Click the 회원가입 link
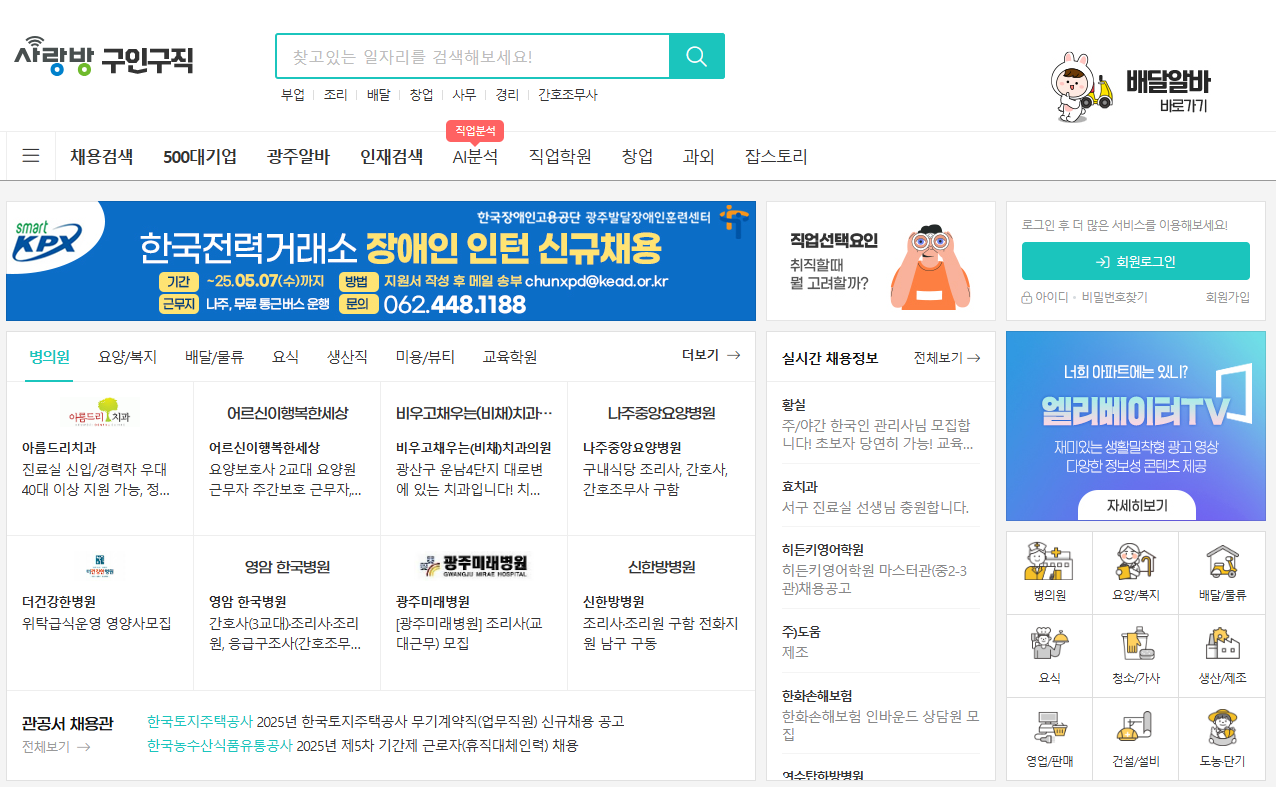 click(x=1228, y=297)
